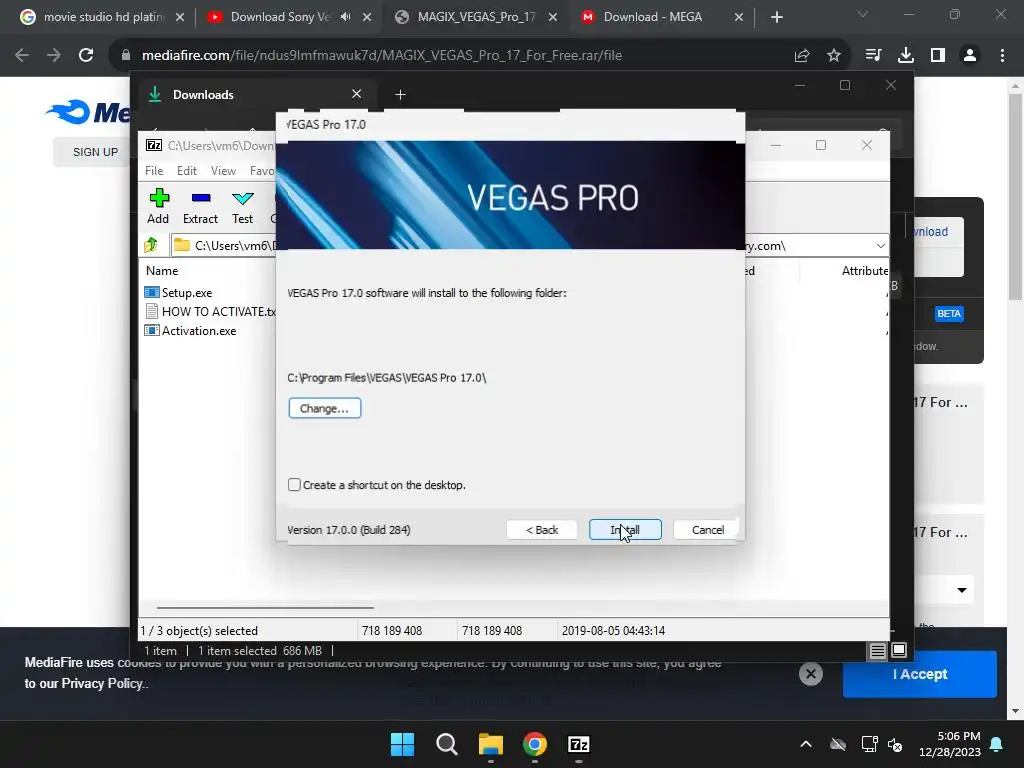The image size is (1024, 768).
Task: Open the 7-Zip Edit menu
Action: tap(187, 170)
